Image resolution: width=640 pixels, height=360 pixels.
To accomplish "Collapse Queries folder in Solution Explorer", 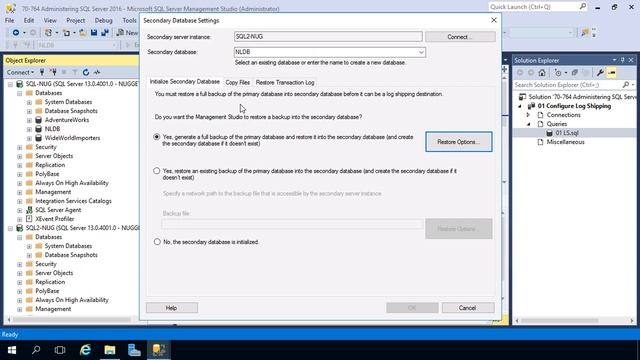I will point(529,124).
